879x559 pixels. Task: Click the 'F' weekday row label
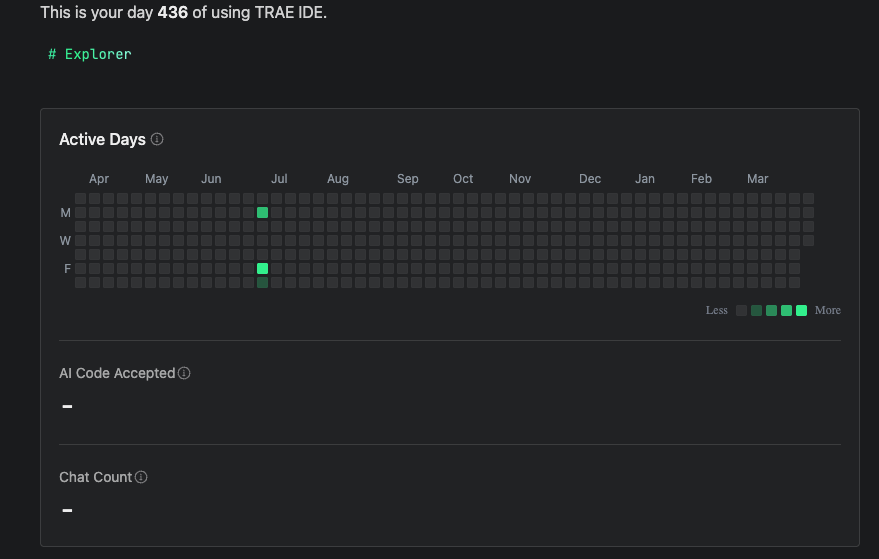pyautogui.click(x=67, y=269)
